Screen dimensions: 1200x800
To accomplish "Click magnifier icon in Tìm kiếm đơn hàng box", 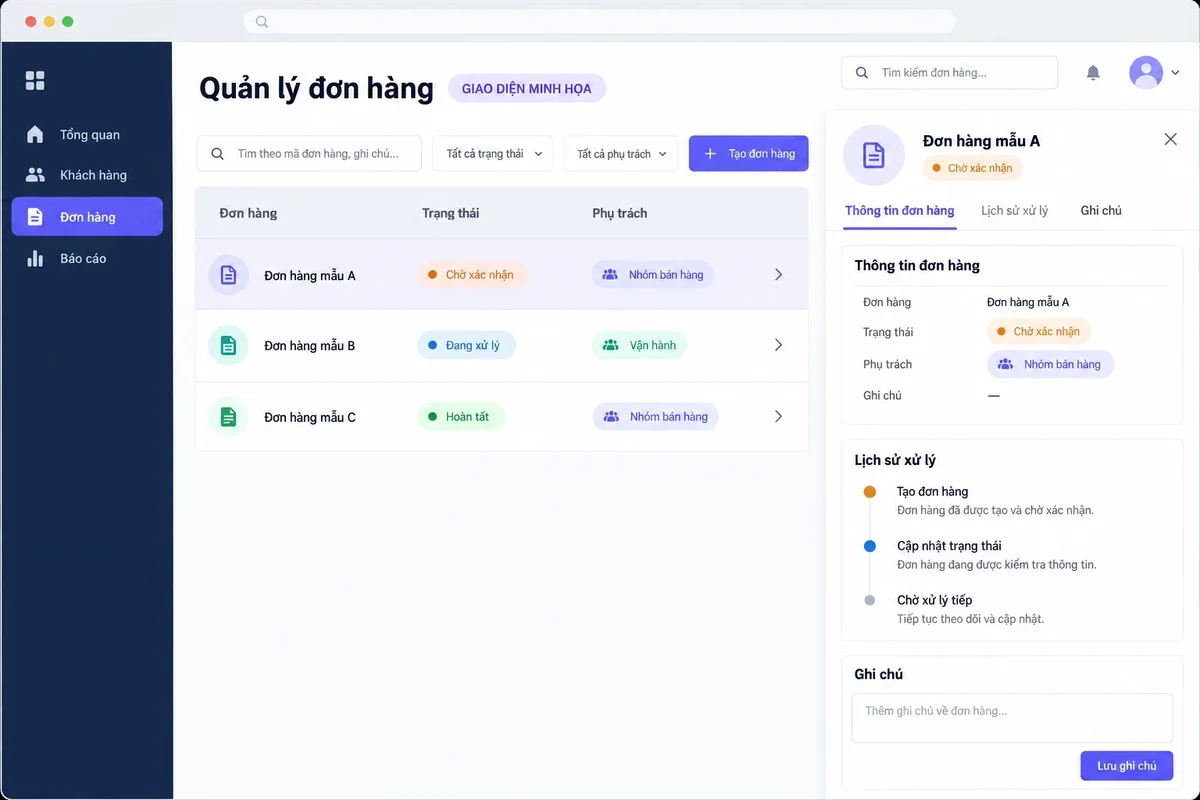I will [x=862, y=73].
